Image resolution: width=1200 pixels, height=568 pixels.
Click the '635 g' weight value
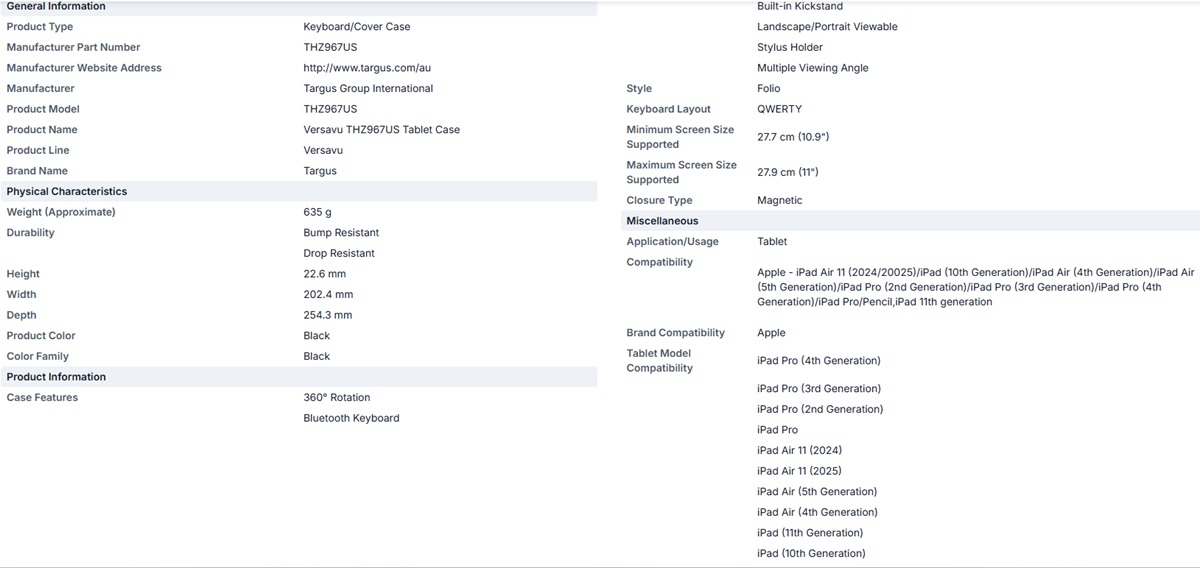pyautogui.click(x=317, y=212)
